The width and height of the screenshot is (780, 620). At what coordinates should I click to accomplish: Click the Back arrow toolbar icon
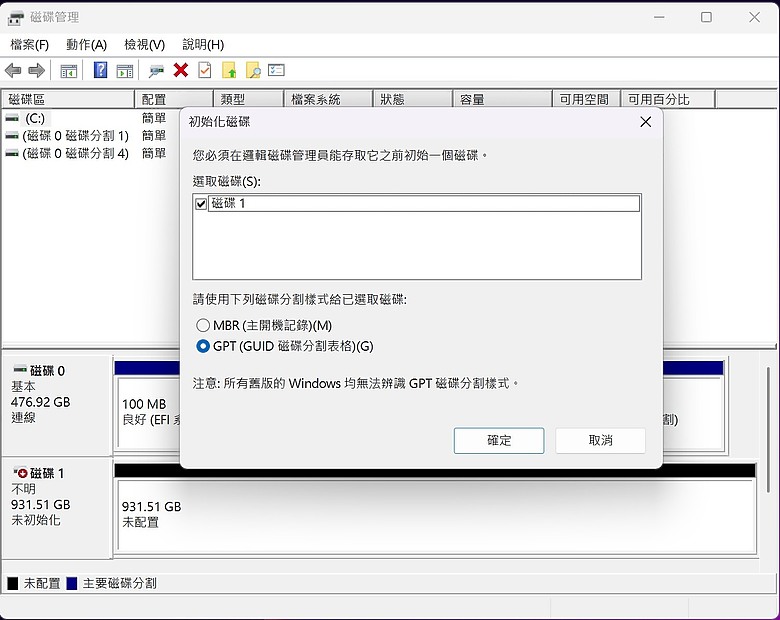pos(13,71)
